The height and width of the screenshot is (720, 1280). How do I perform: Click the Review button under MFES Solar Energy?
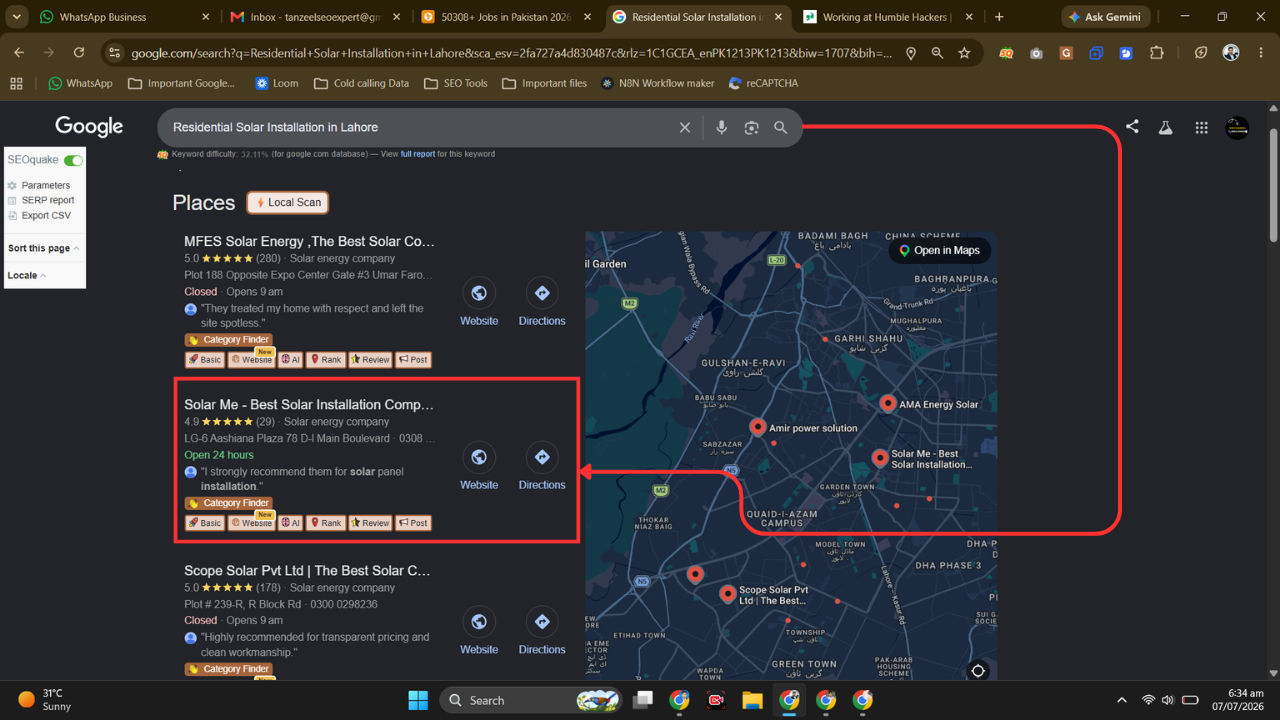point(370,359)
